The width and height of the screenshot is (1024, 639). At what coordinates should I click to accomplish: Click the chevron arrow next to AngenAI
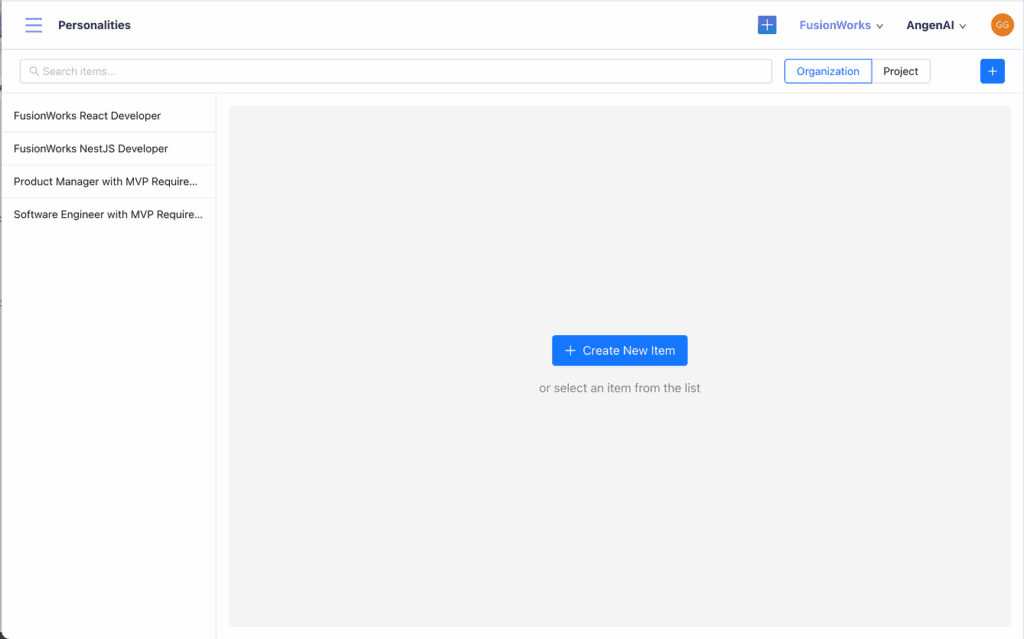963,26
